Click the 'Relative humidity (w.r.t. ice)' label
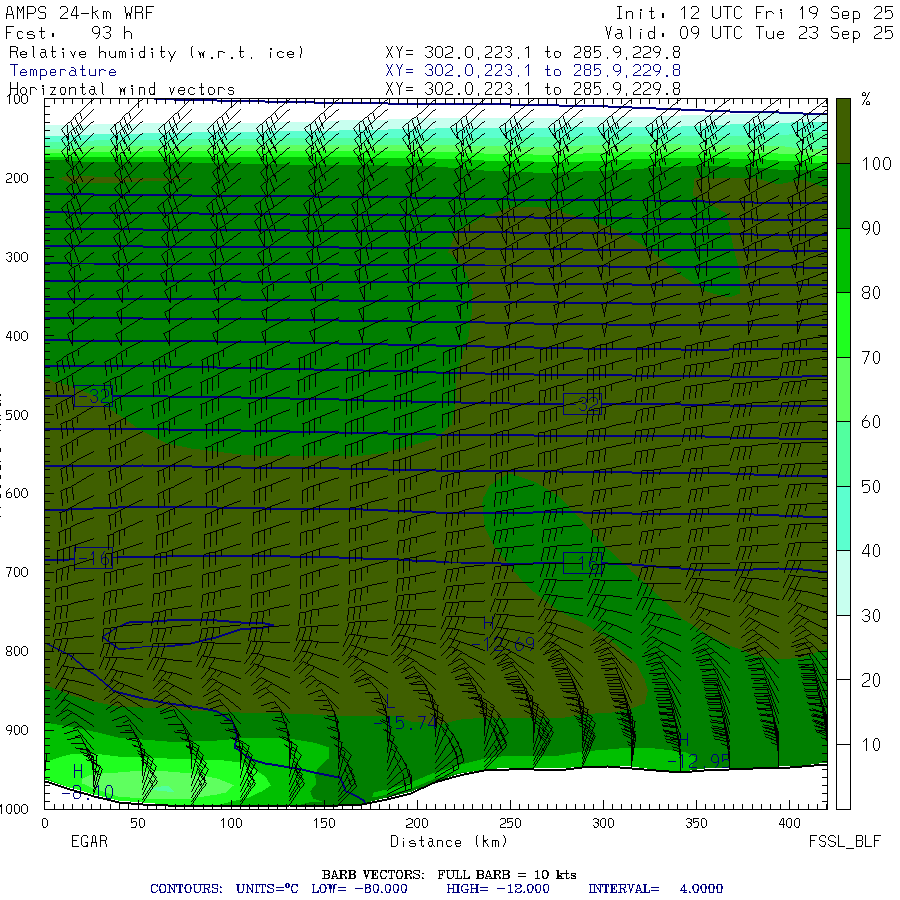 click(x=156, y=53)
